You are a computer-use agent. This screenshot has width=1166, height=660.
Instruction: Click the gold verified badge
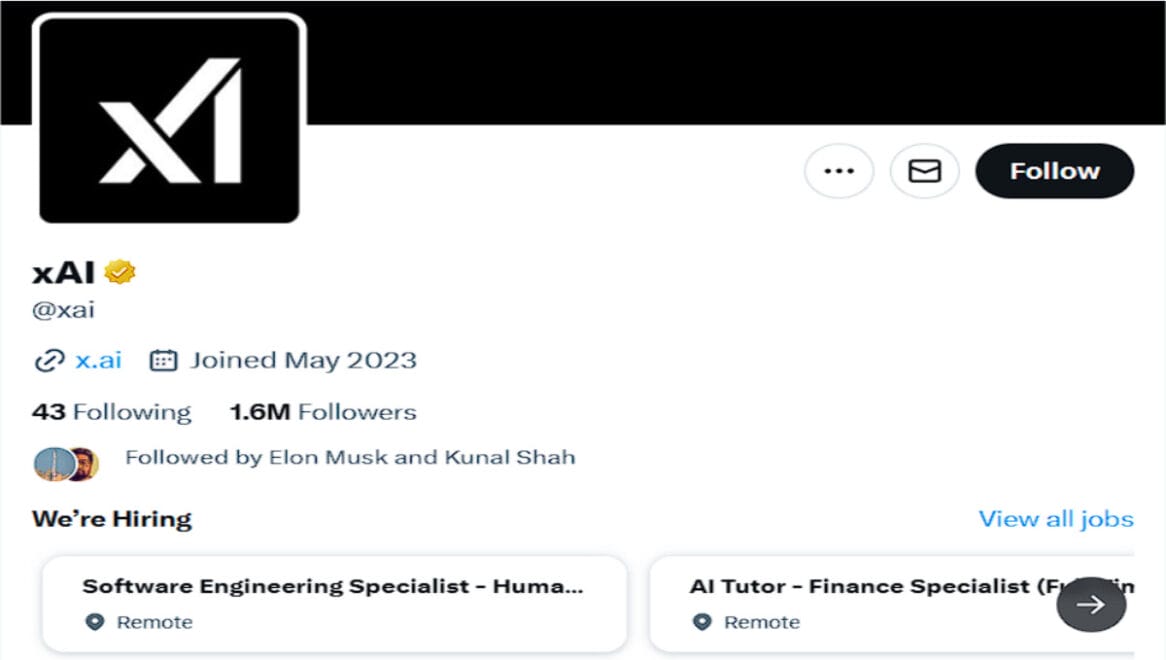point(120,271)
